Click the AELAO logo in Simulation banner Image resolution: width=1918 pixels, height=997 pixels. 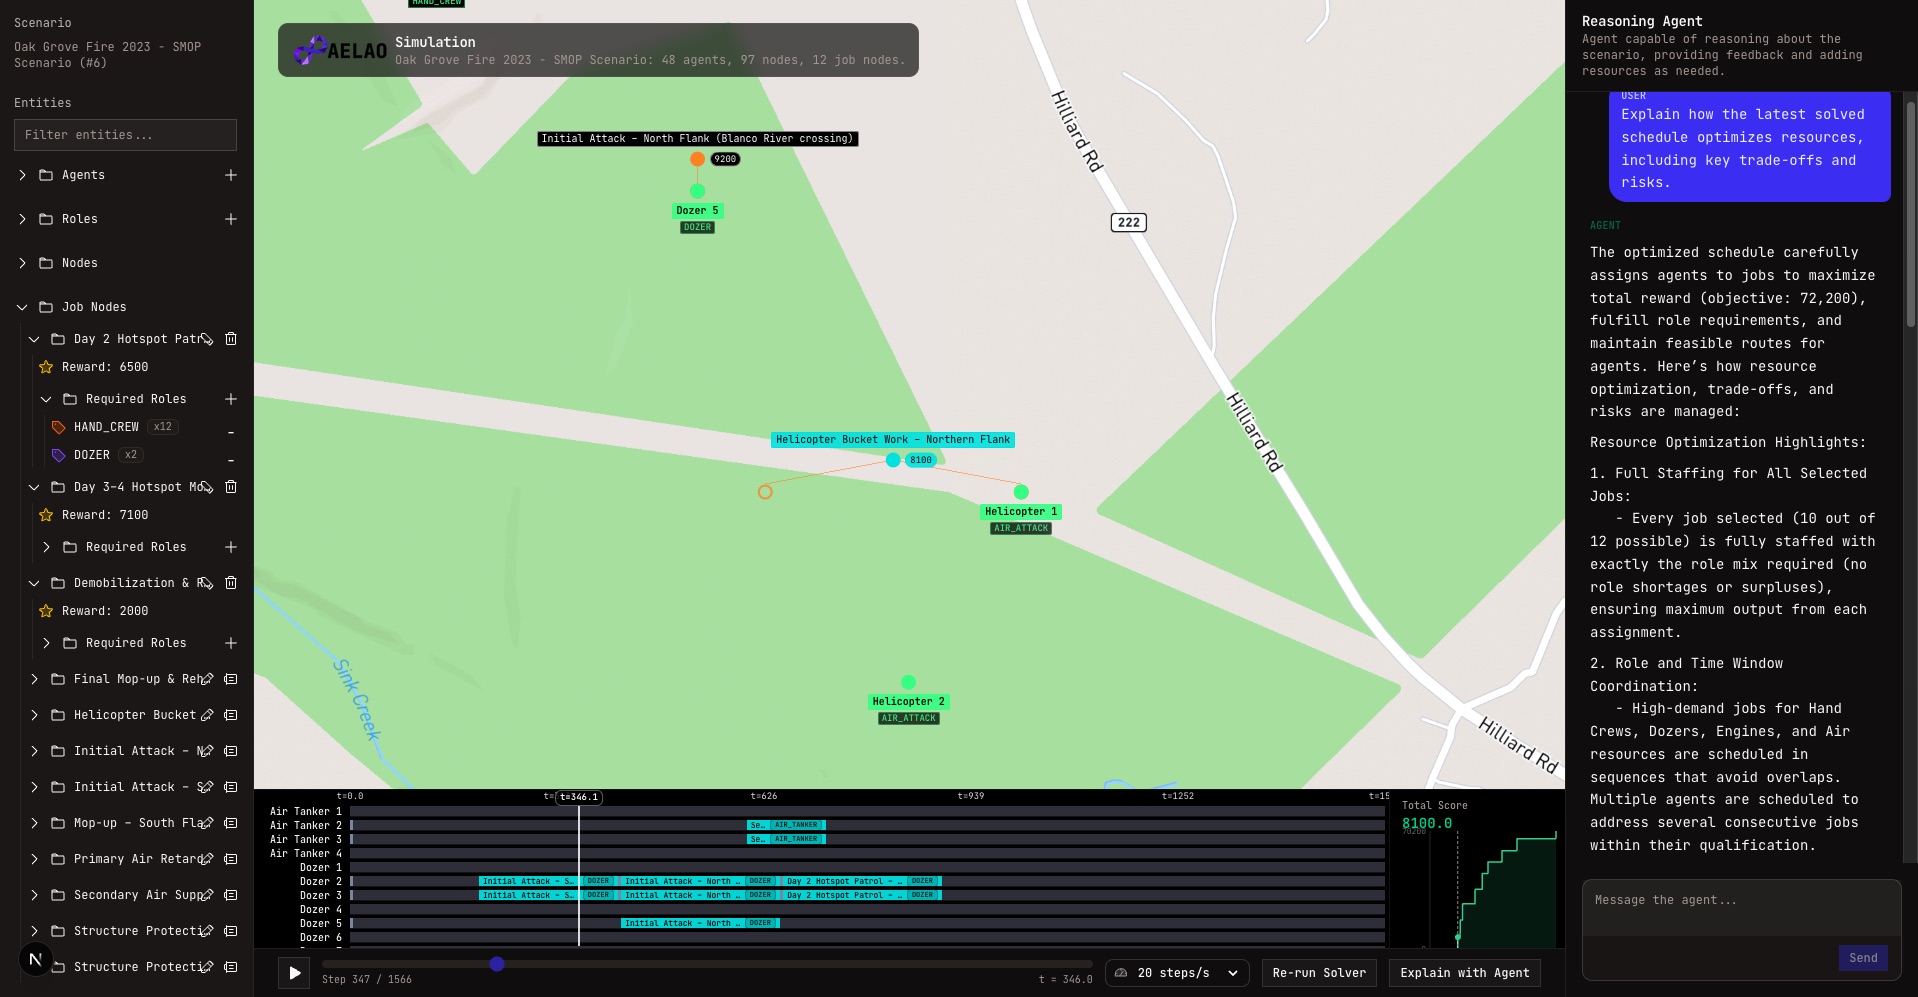point(340,50)
